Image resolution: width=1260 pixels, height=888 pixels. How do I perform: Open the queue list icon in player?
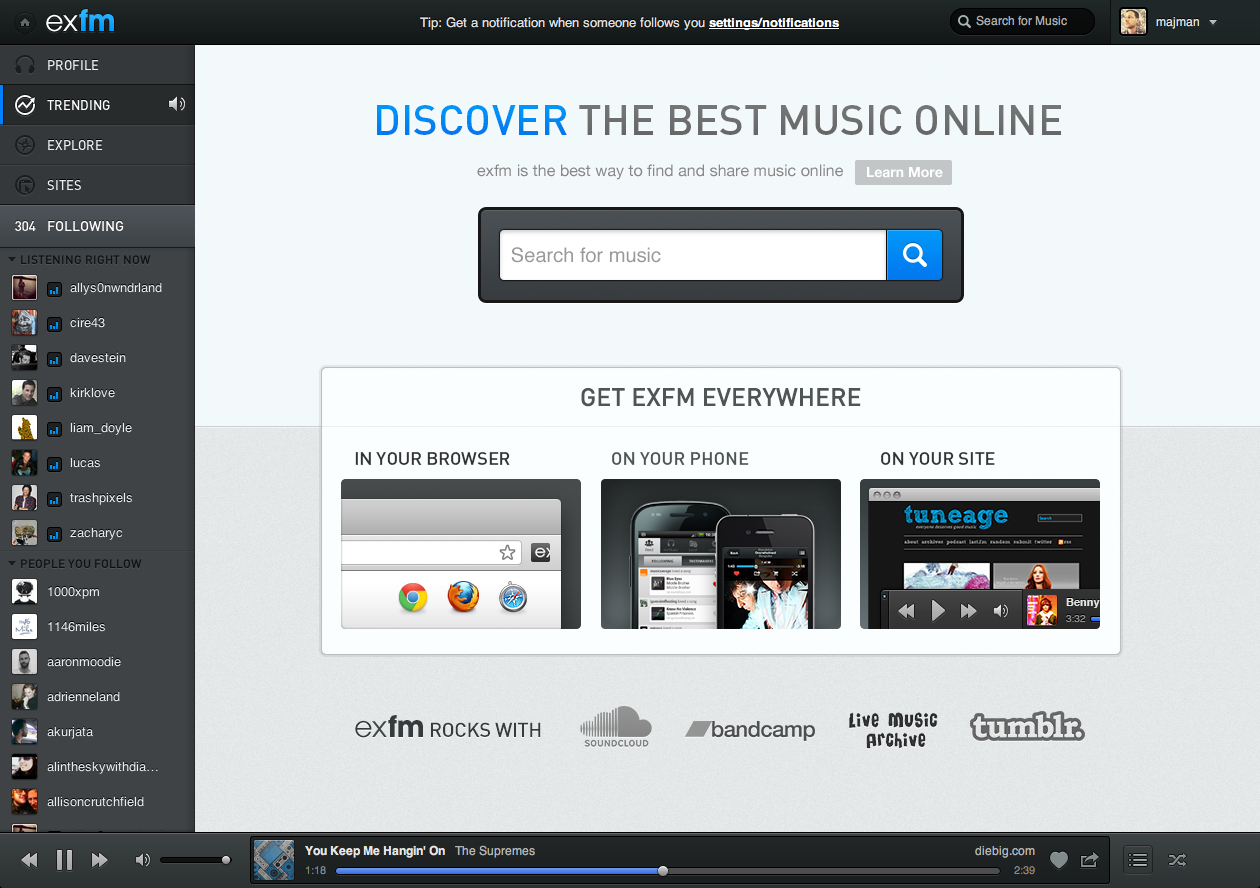coord(1138,859)
